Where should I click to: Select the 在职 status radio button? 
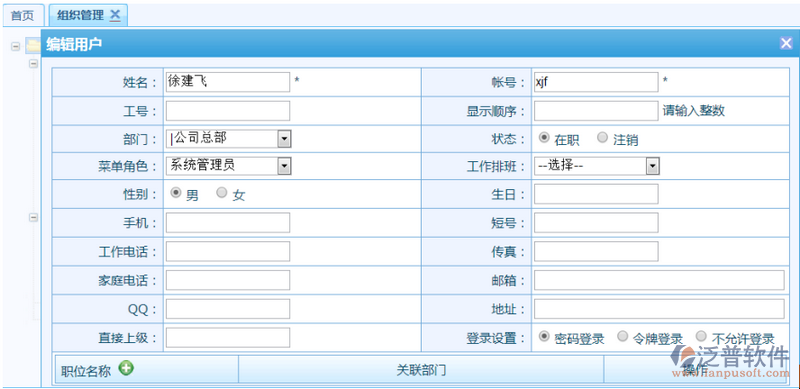click(544, 137)
